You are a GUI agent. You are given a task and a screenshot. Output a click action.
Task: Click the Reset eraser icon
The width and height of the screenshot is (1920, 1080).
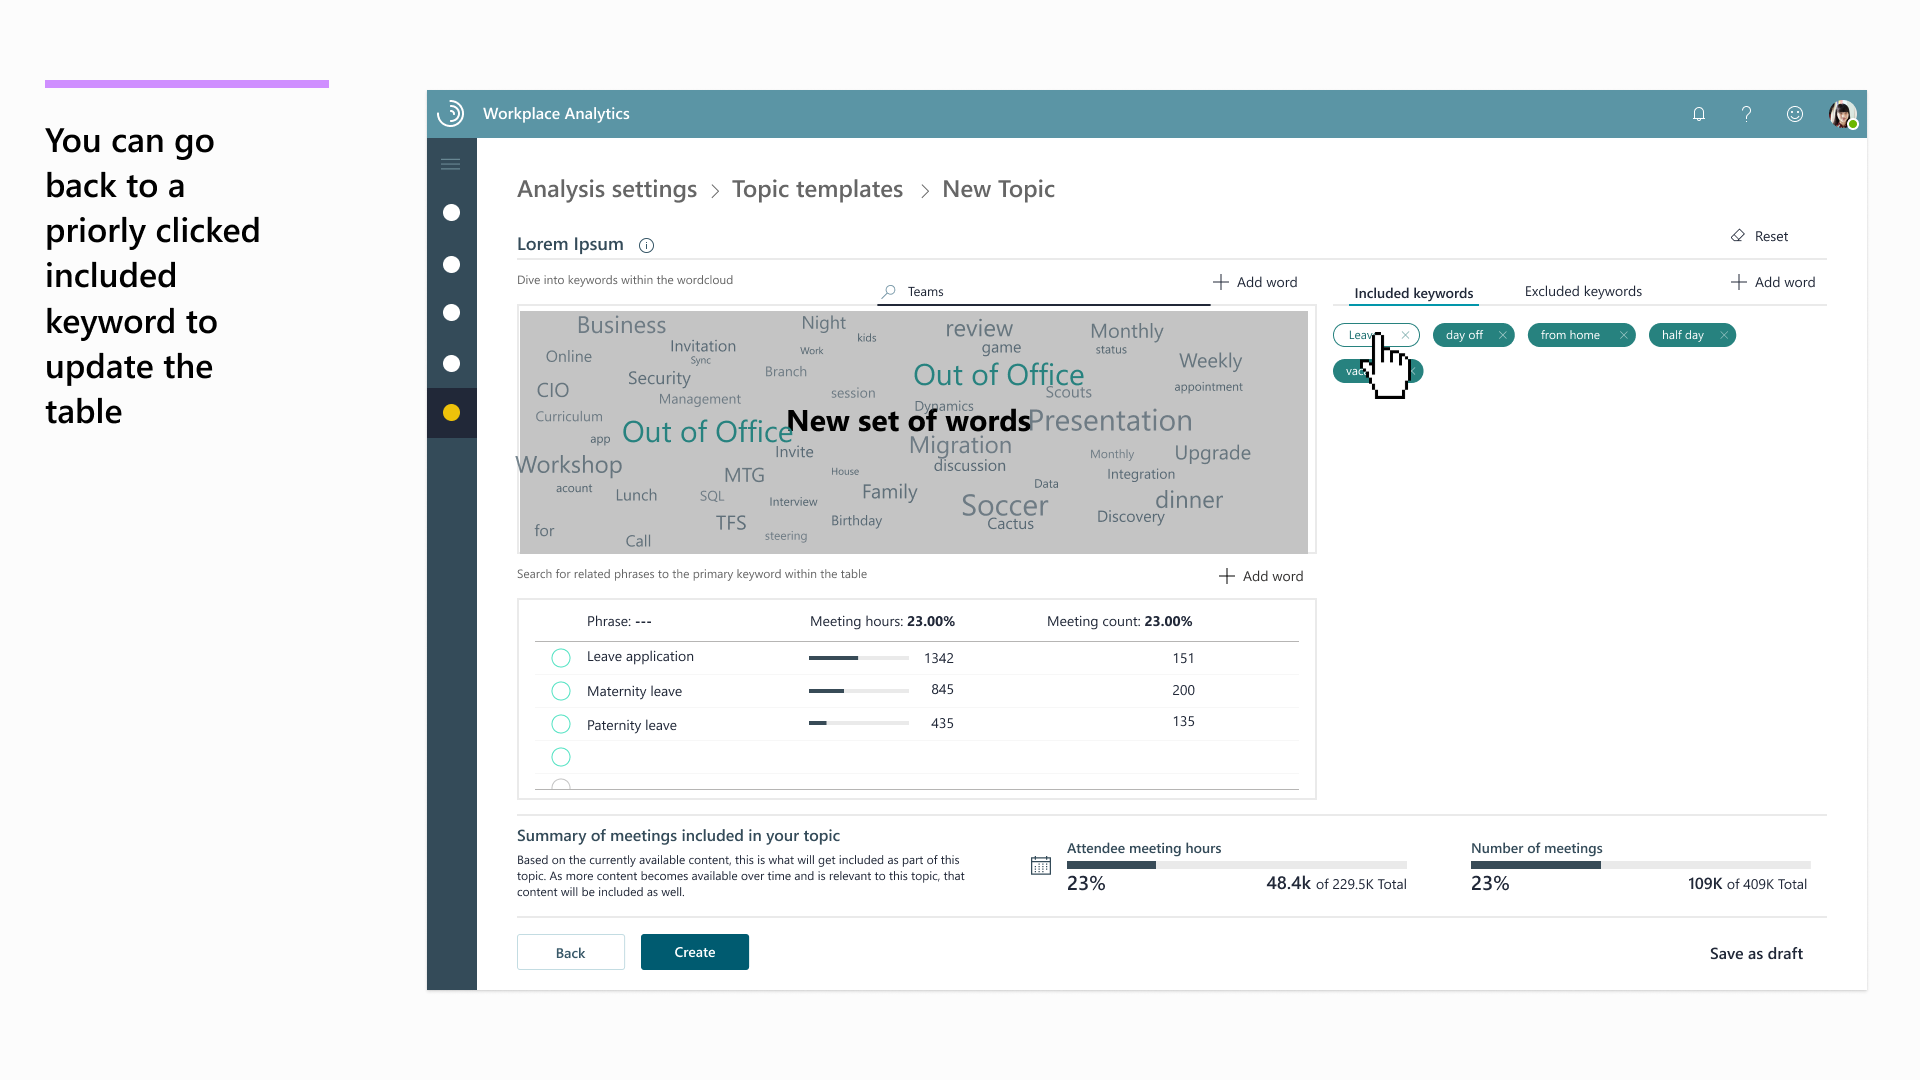click(x=1738, y=236)
